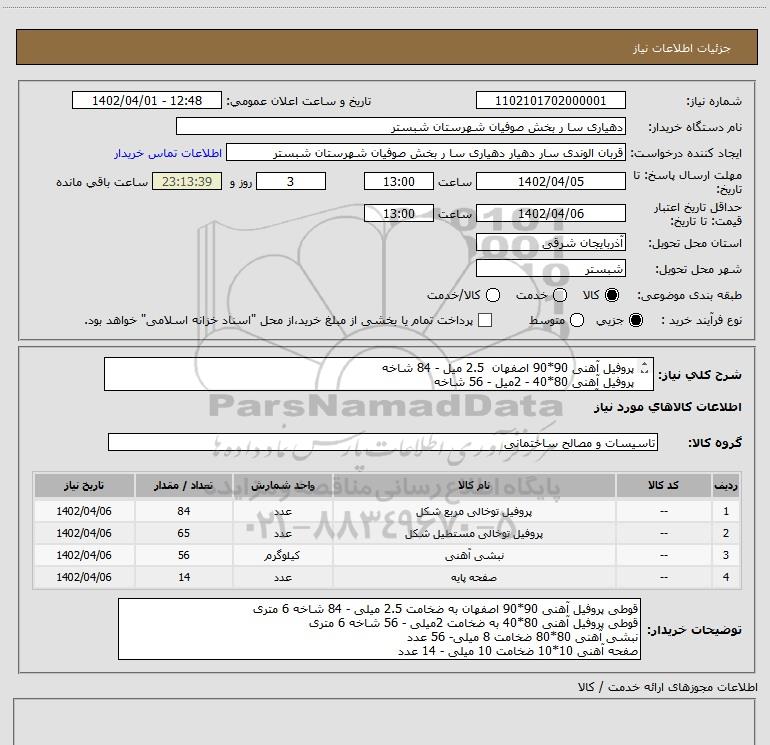
Task: Click the نام کالا column header
Action: [x=474, y=485]
